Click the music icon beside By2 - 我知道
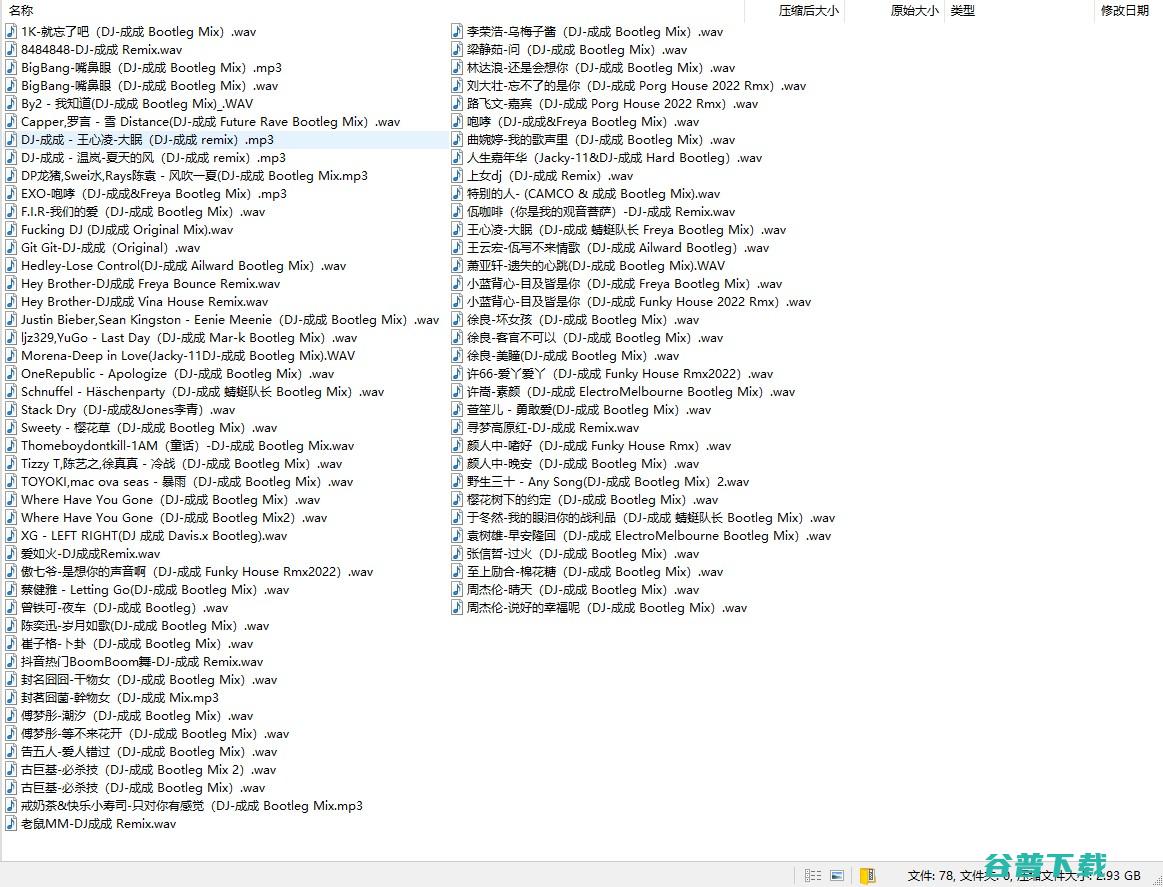Viewport: 1163px width, 887px height. coord(11,104)
